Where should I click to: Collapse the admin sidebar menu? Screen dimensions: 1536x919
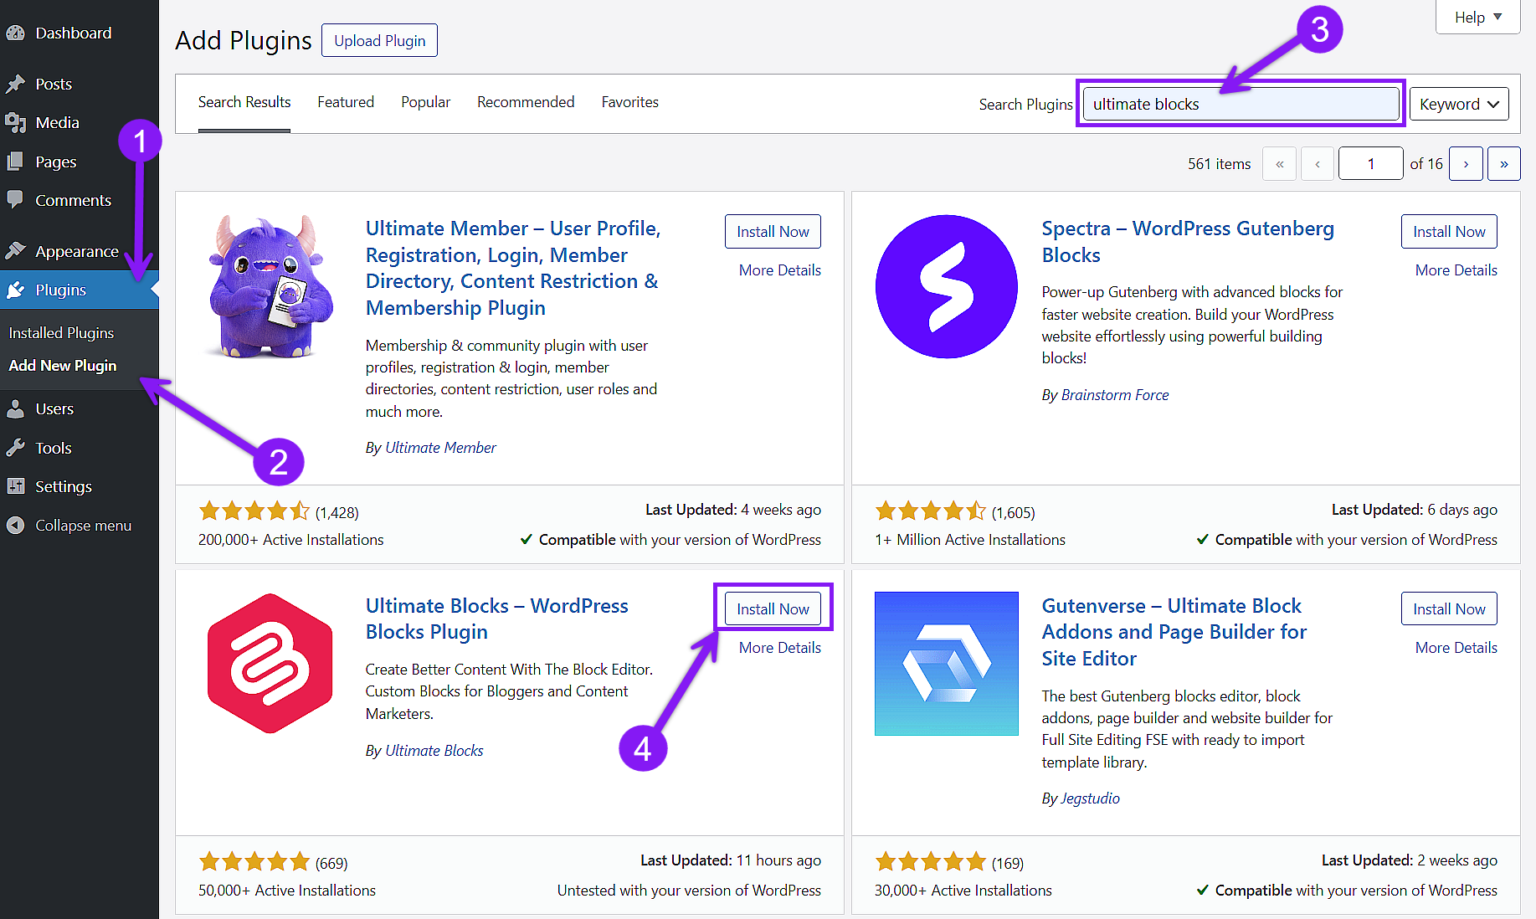70,525
